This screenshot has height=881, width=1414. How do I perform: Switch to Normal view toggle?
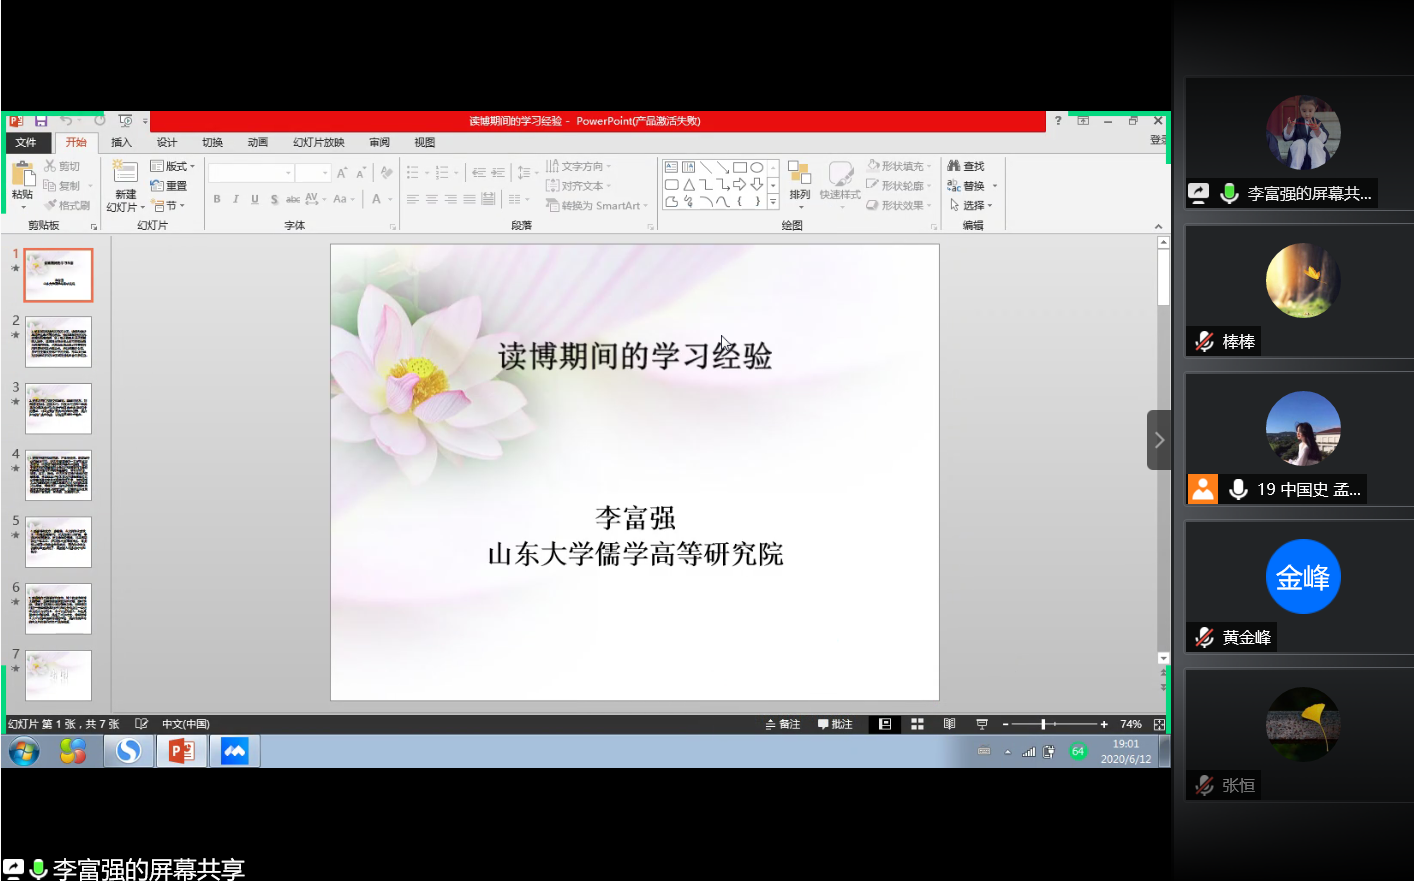pos(885,724)
